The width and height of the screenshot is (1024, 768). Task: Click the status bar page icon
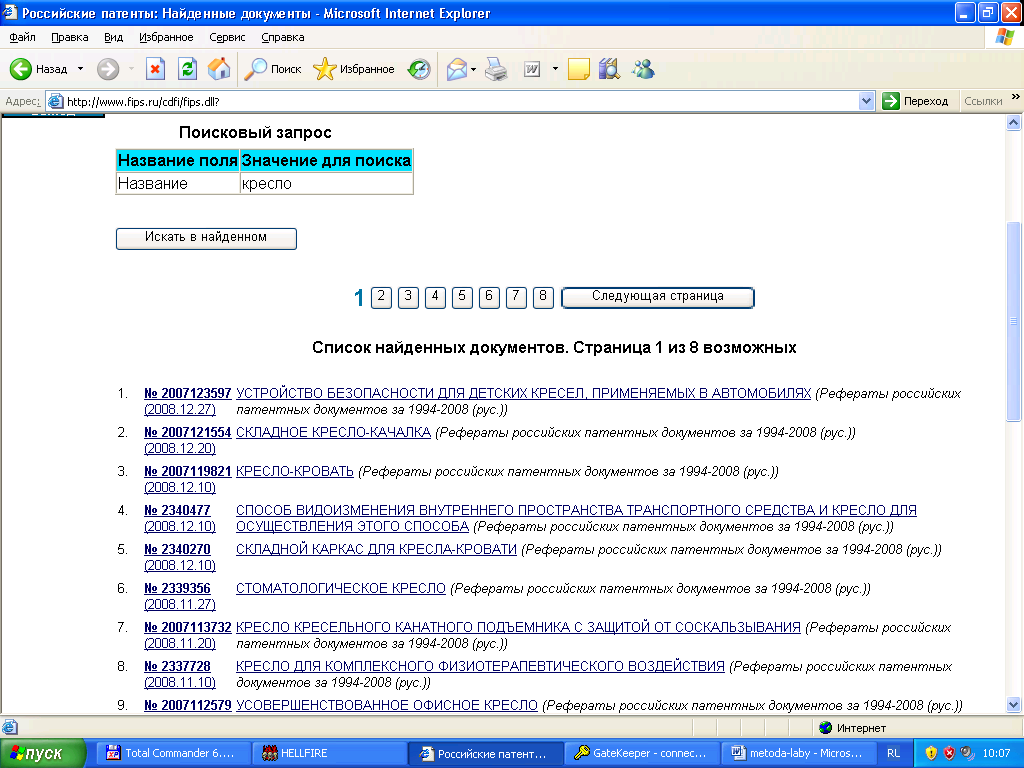click(x=9, y=727)
